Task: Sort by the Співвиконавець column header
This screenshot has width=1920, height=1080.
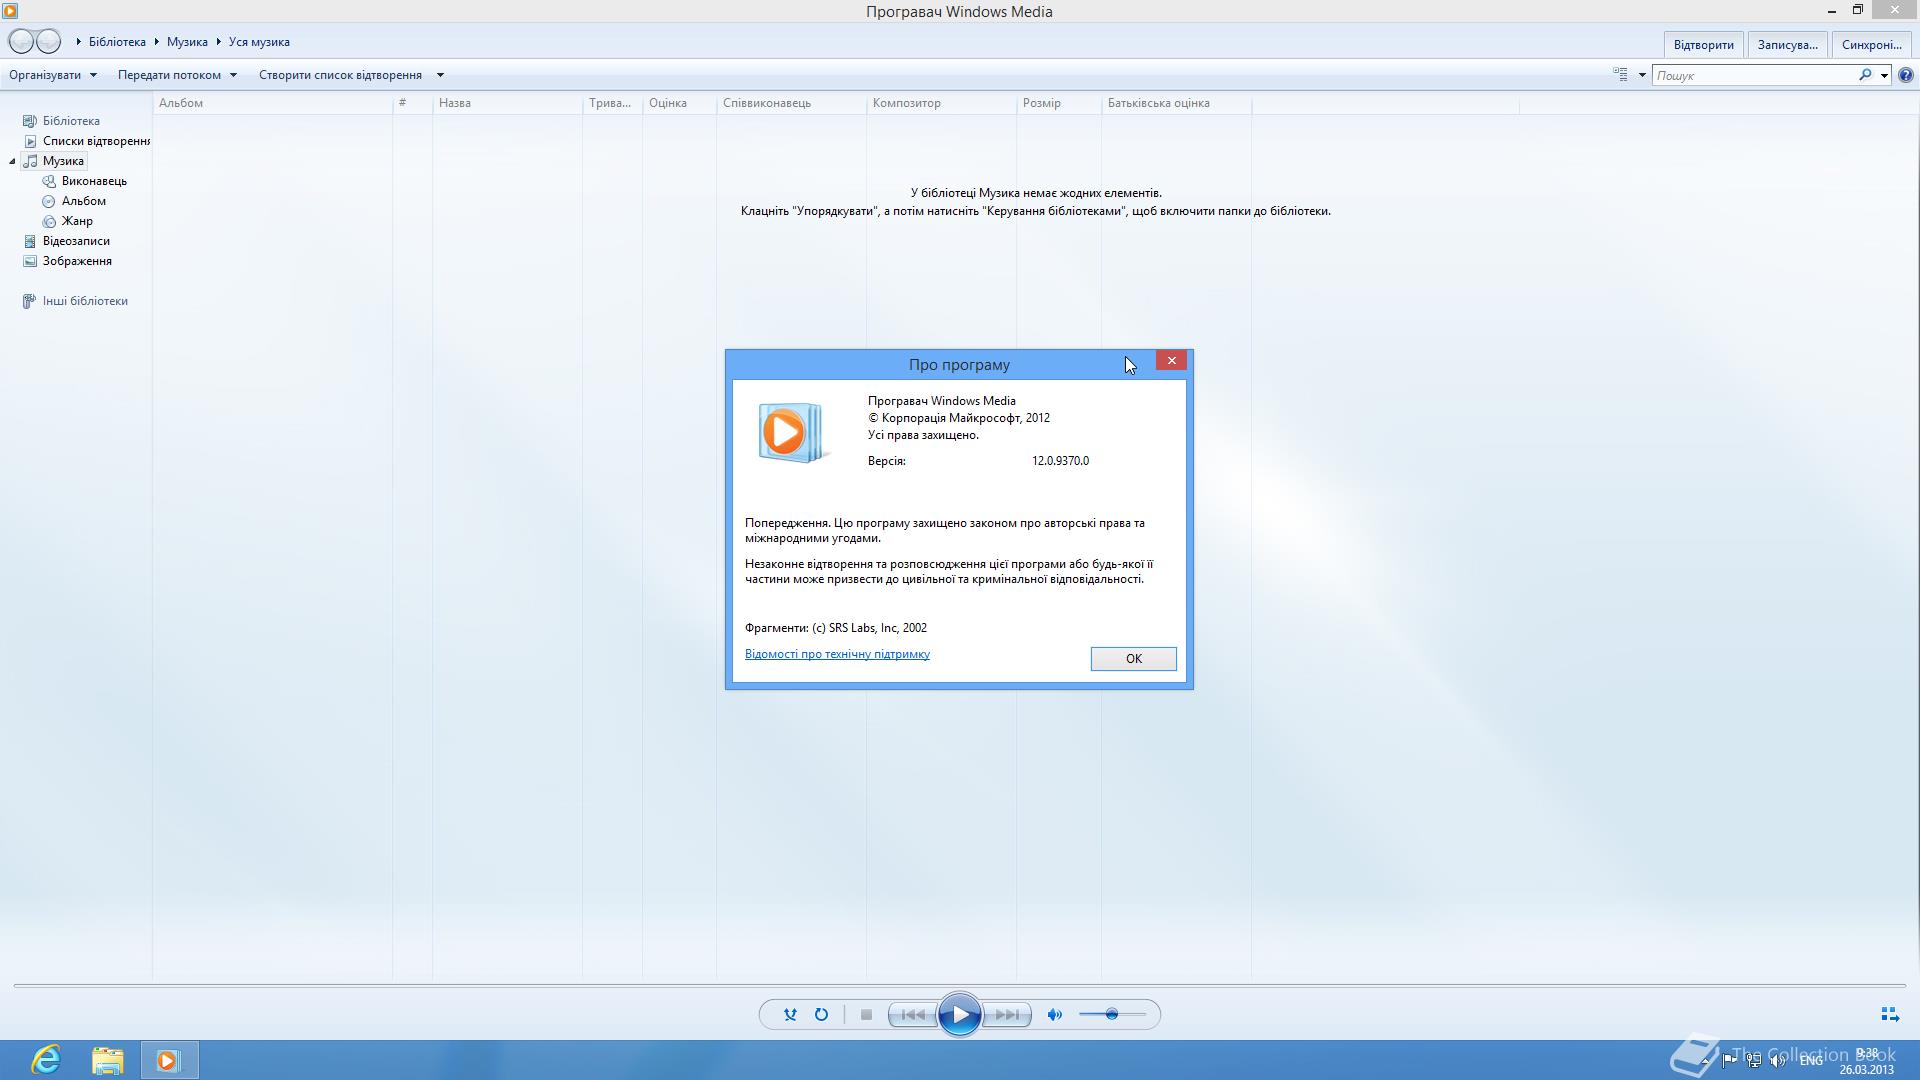Action: 791,103
